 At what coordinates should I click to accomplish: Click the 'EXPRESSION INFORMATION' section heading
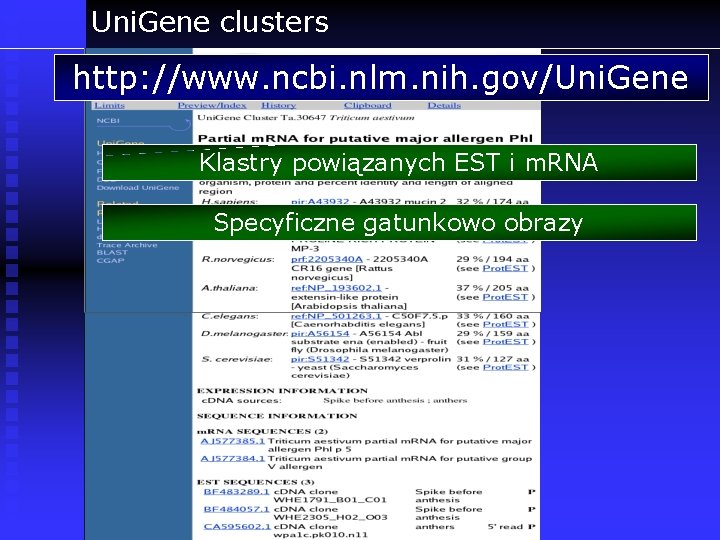[x=282, y=391]
